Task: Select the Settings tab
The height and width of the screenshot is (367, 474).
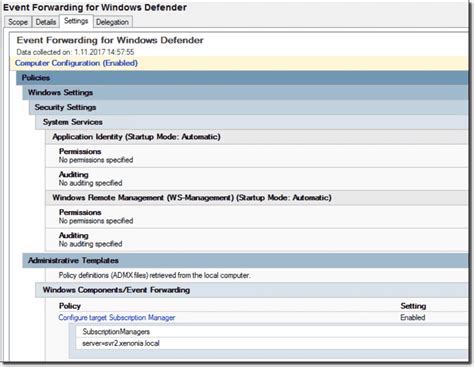Action: (76, 21)
